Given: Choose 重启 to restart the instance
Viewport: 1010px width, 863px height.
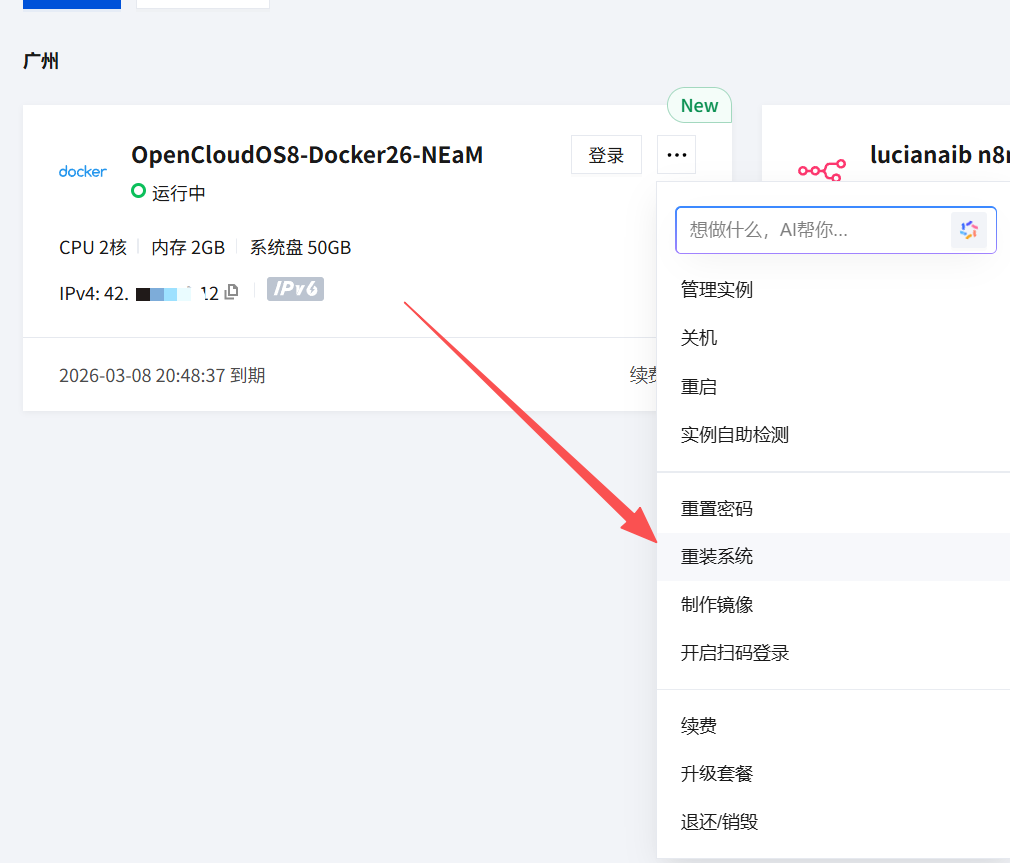Looking at the screenshot, I should 699,386.
